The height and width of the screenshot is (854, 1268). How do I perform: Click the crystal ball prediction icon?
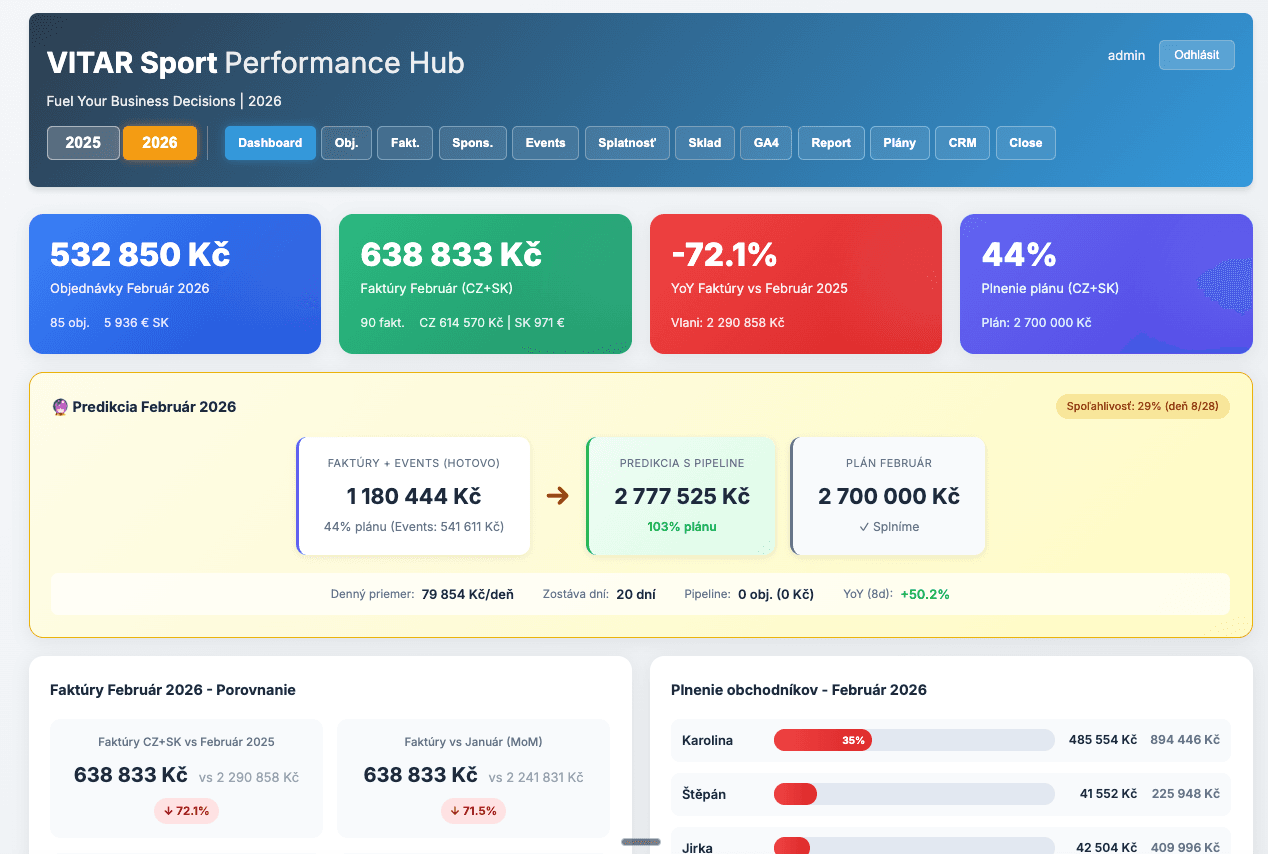(x=60, y=406)
